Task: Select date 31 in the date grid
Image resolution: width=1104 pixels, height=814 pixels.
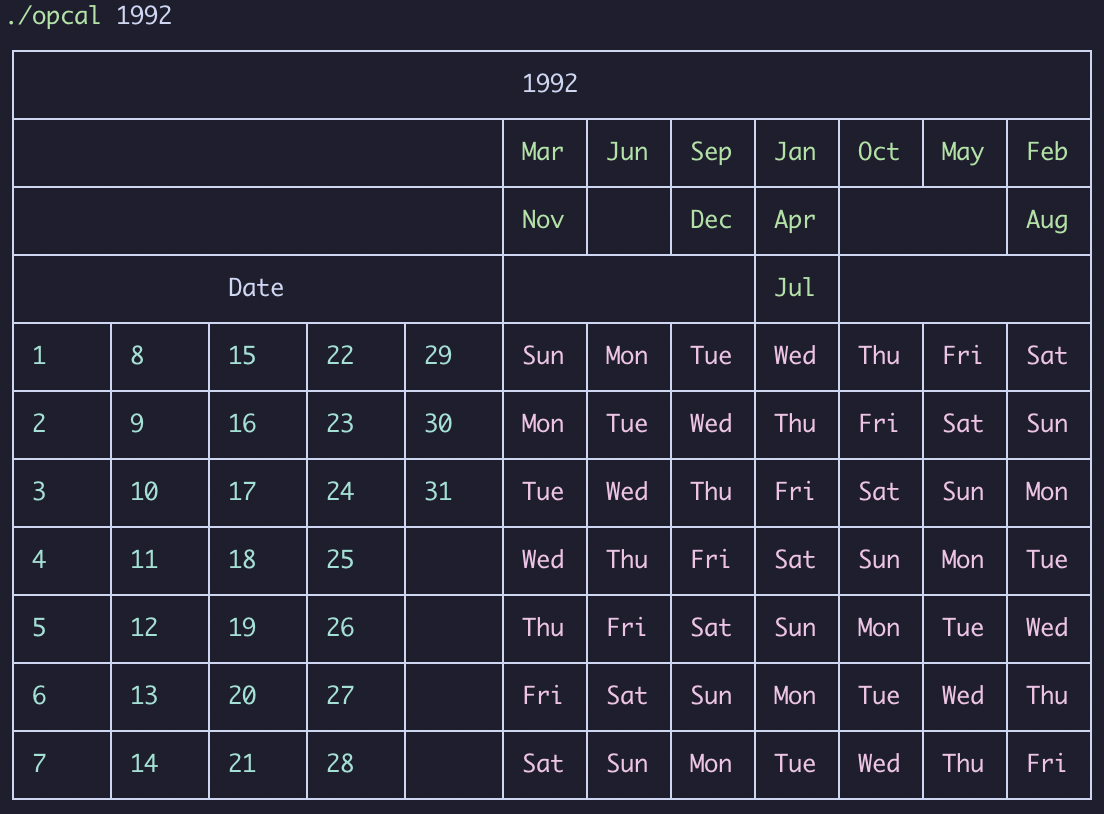Action: coord(438,492)
